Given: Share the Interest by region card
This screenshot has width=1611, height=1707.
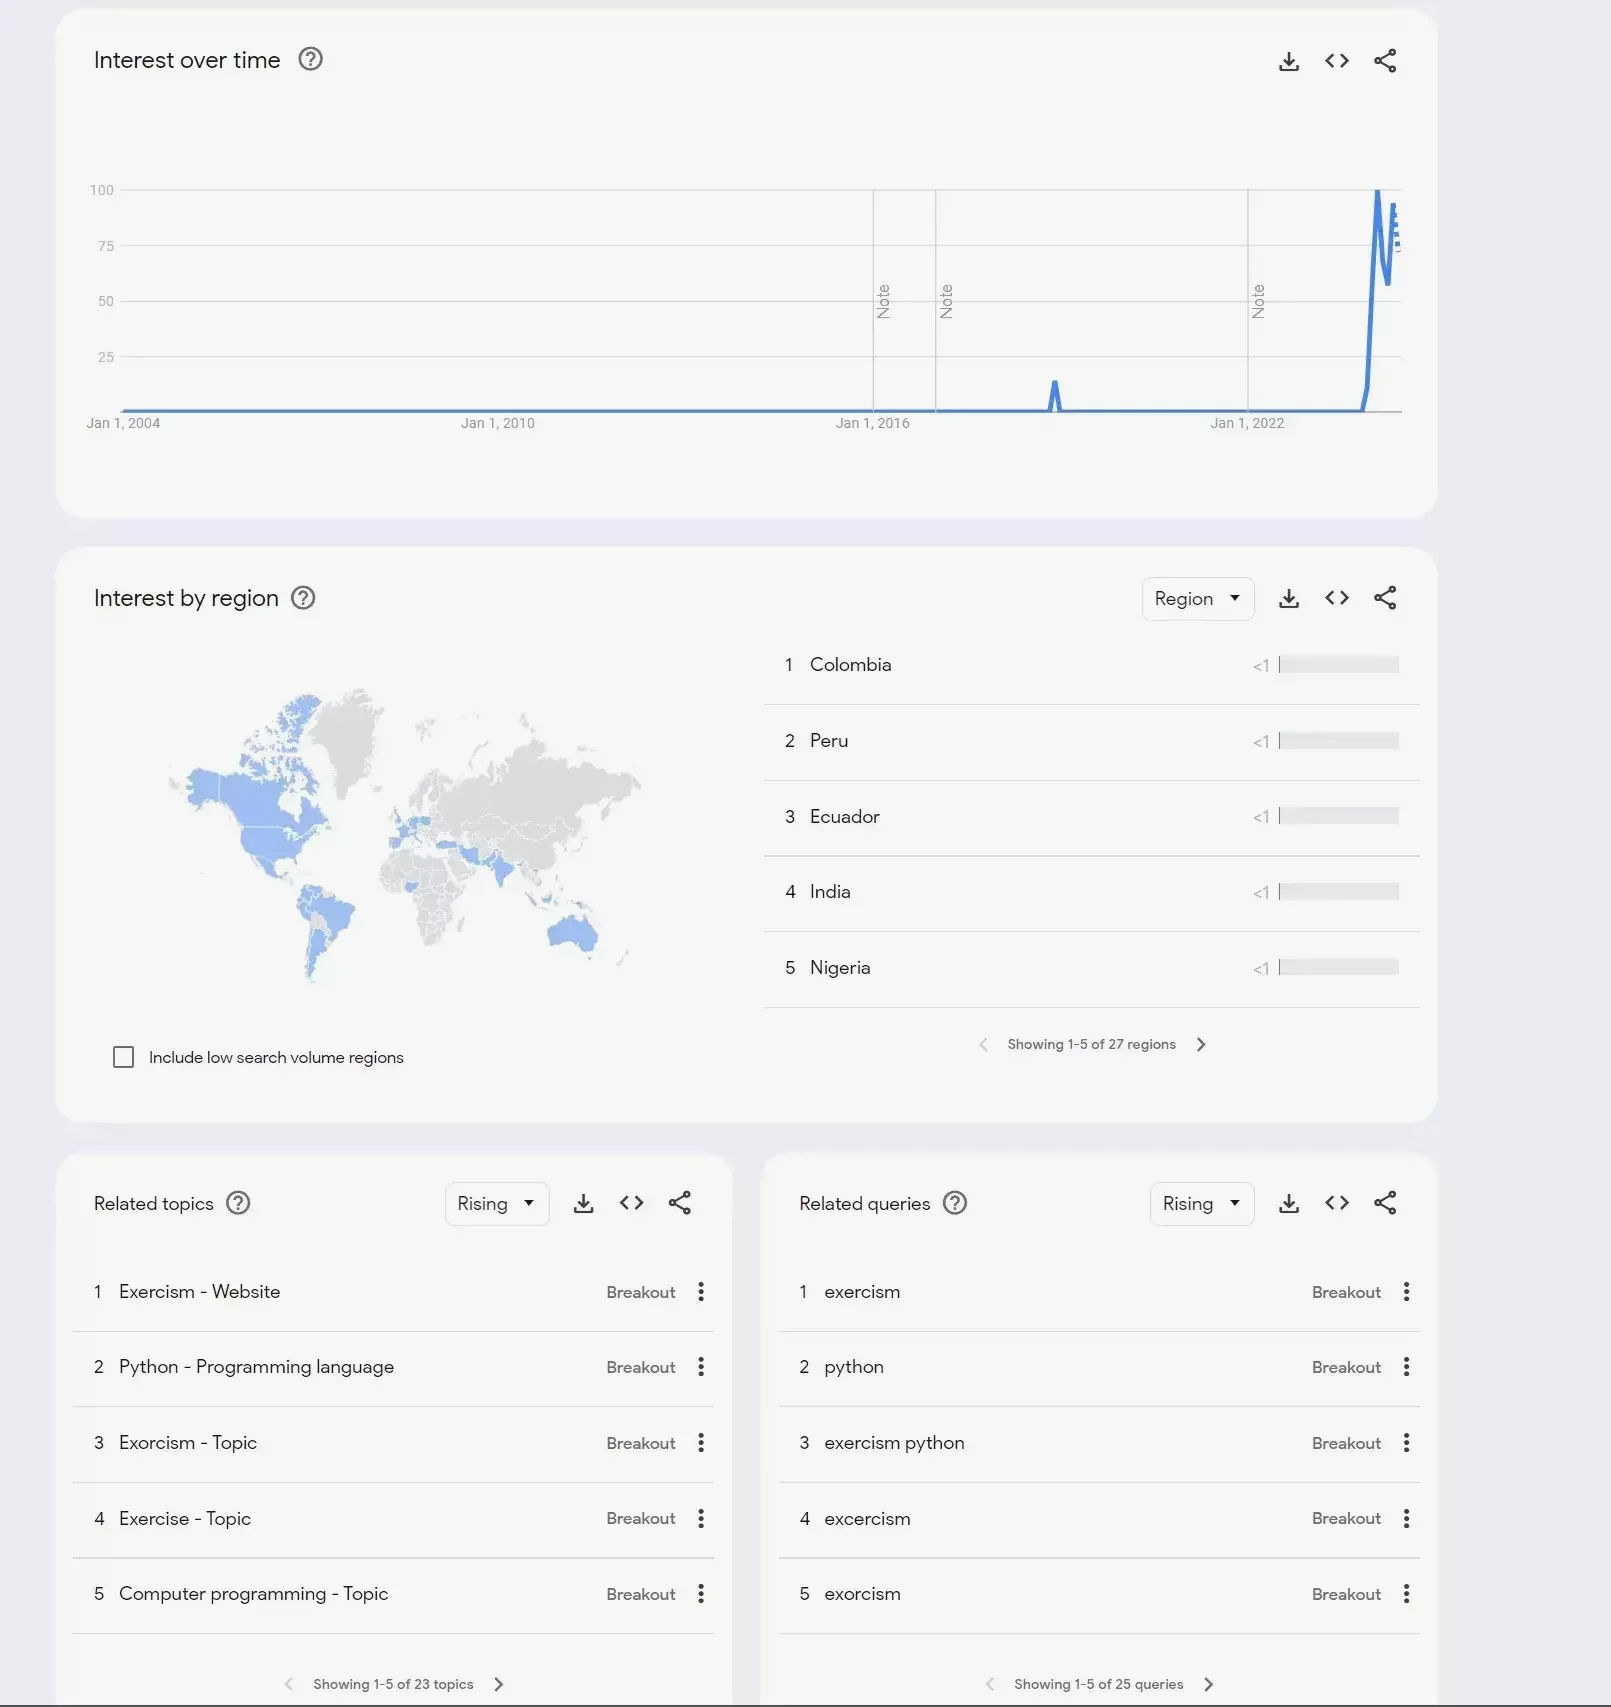Looking at the screenshot, I should (1385, 598).
